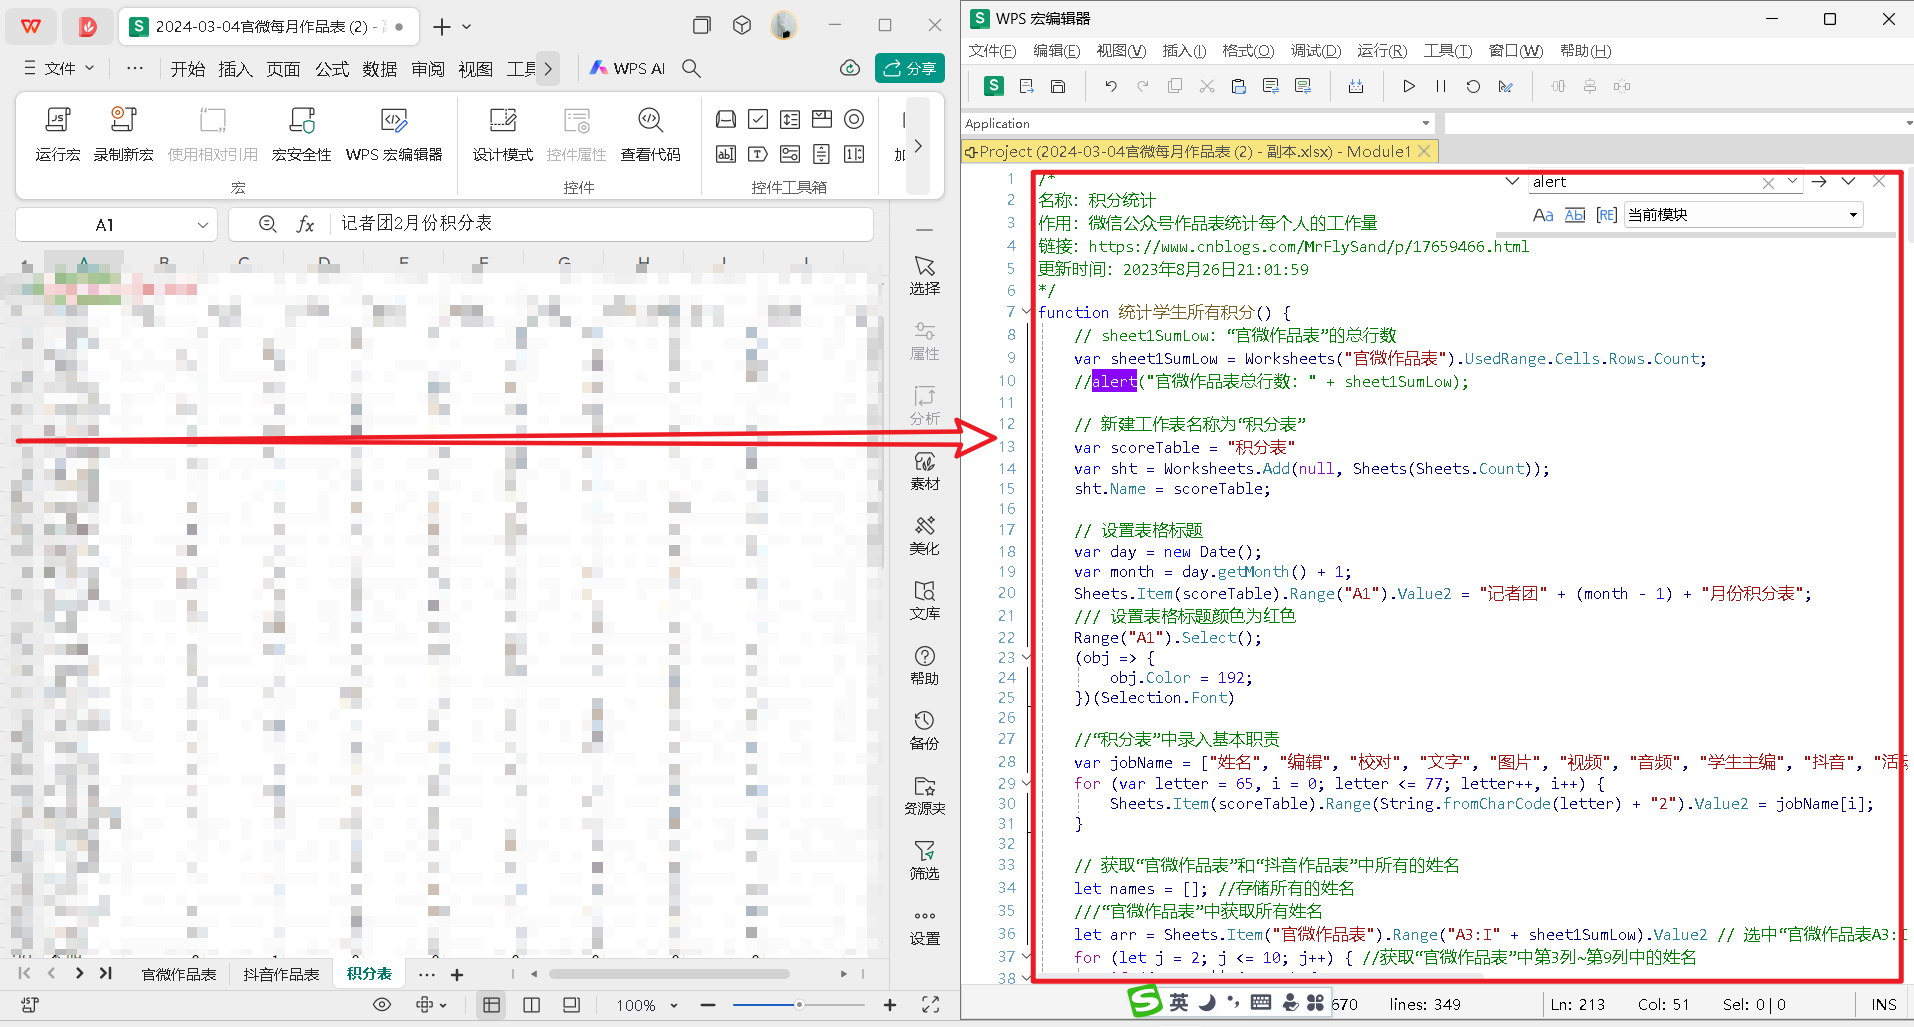
Task: Add a new sheet with plus button
Action: tap(457, 974)
